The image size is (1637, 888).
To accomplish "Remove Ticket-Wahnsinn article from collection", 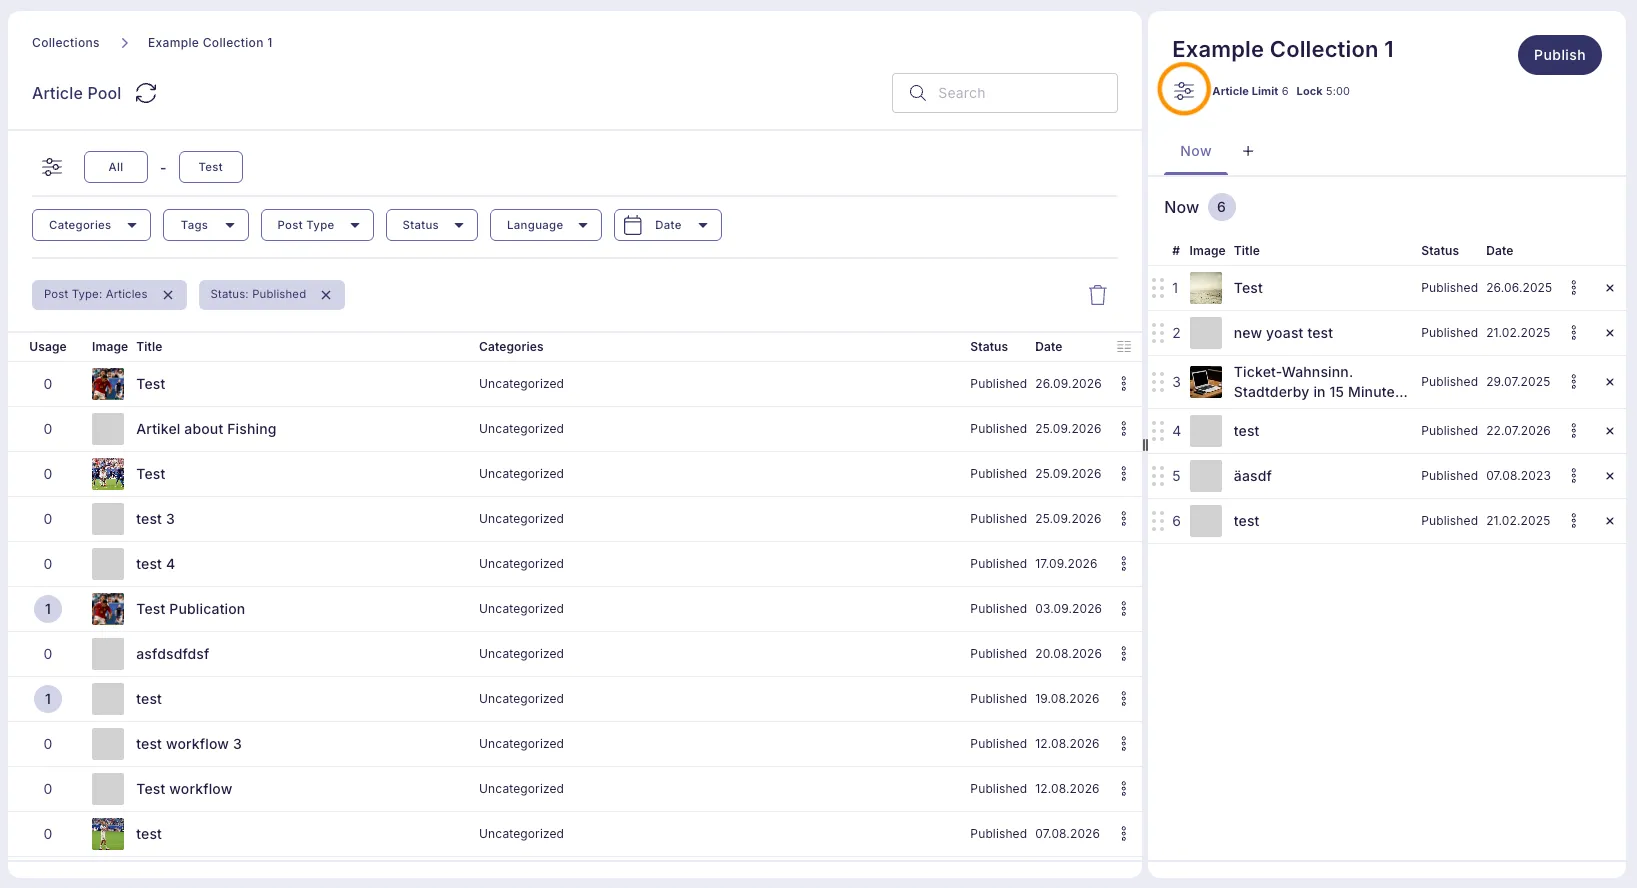I will [x=1610, y=382].
